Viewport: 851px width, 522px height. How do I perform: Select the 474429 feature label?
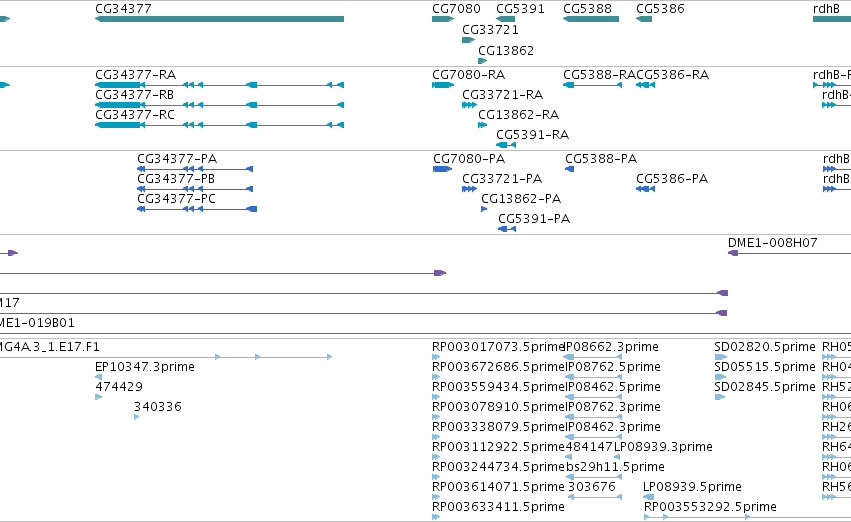[x=119, y=387]
